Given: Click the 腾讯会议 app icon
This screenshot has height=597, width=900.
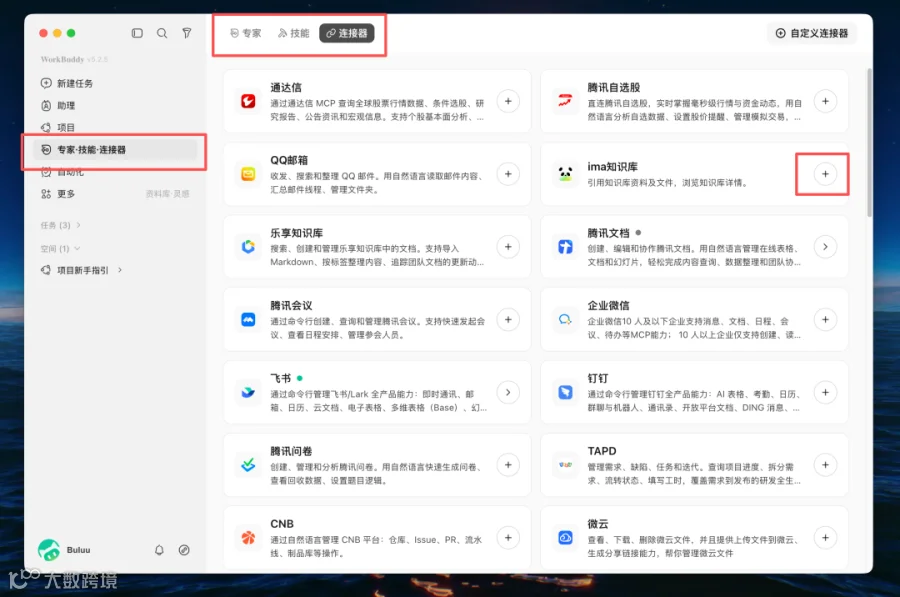Looking at the screenshot, I should pyautogui.click(x=248, y=320).
